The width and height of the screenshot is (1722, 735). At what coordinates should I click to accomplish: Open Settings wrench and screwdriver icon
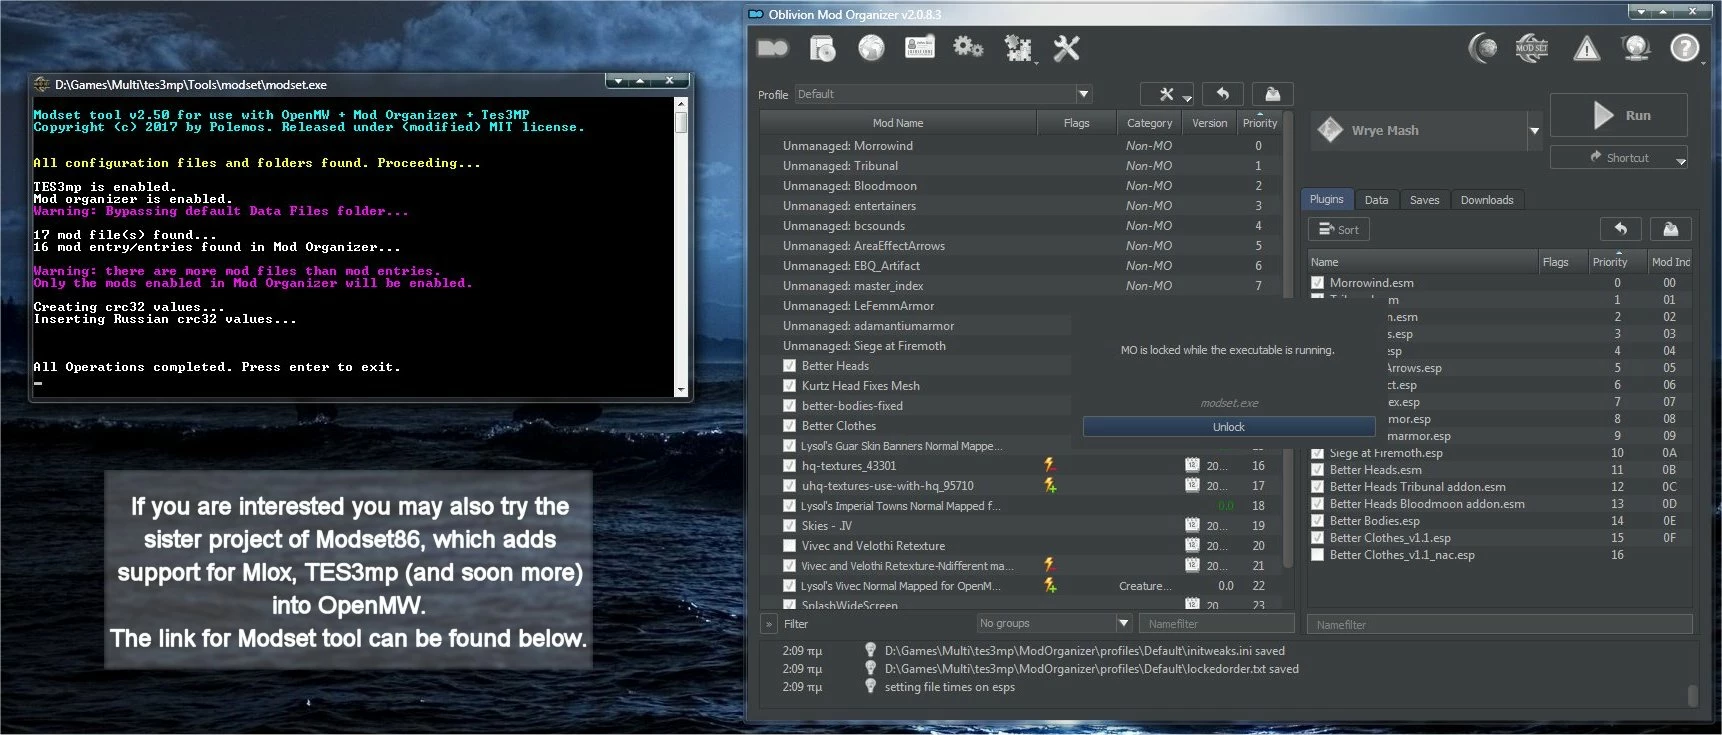1067,48
